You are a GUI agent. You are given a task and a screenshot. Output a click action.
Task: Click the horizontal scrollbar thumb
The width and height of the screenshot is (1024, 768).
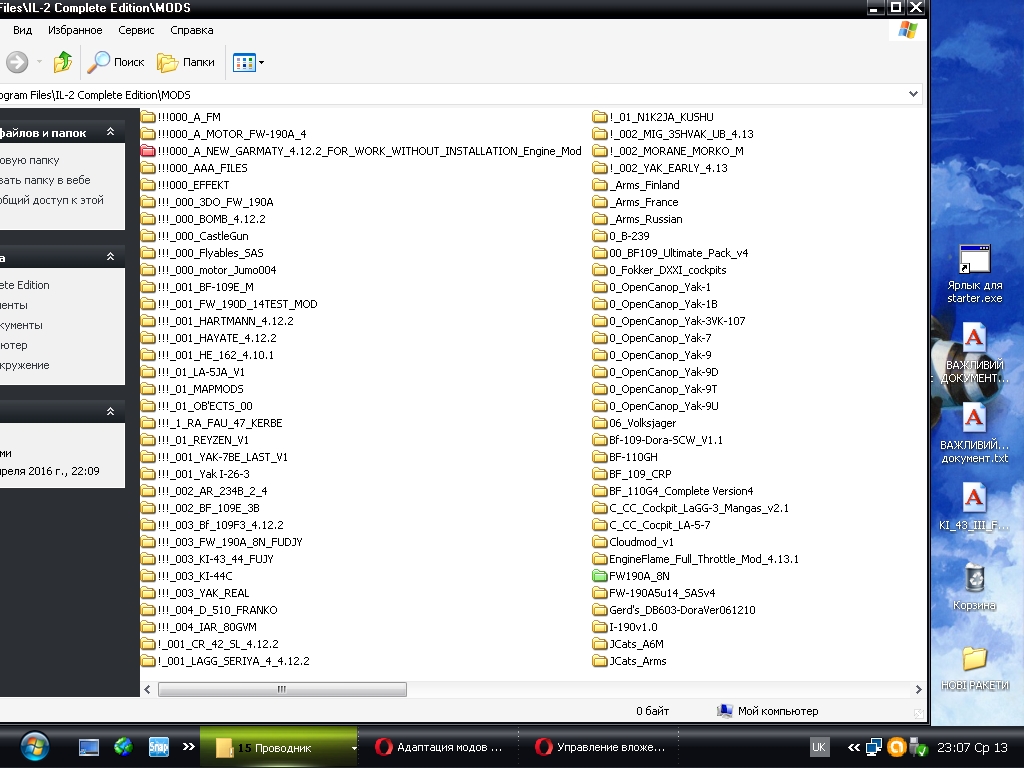pos(282,689)
